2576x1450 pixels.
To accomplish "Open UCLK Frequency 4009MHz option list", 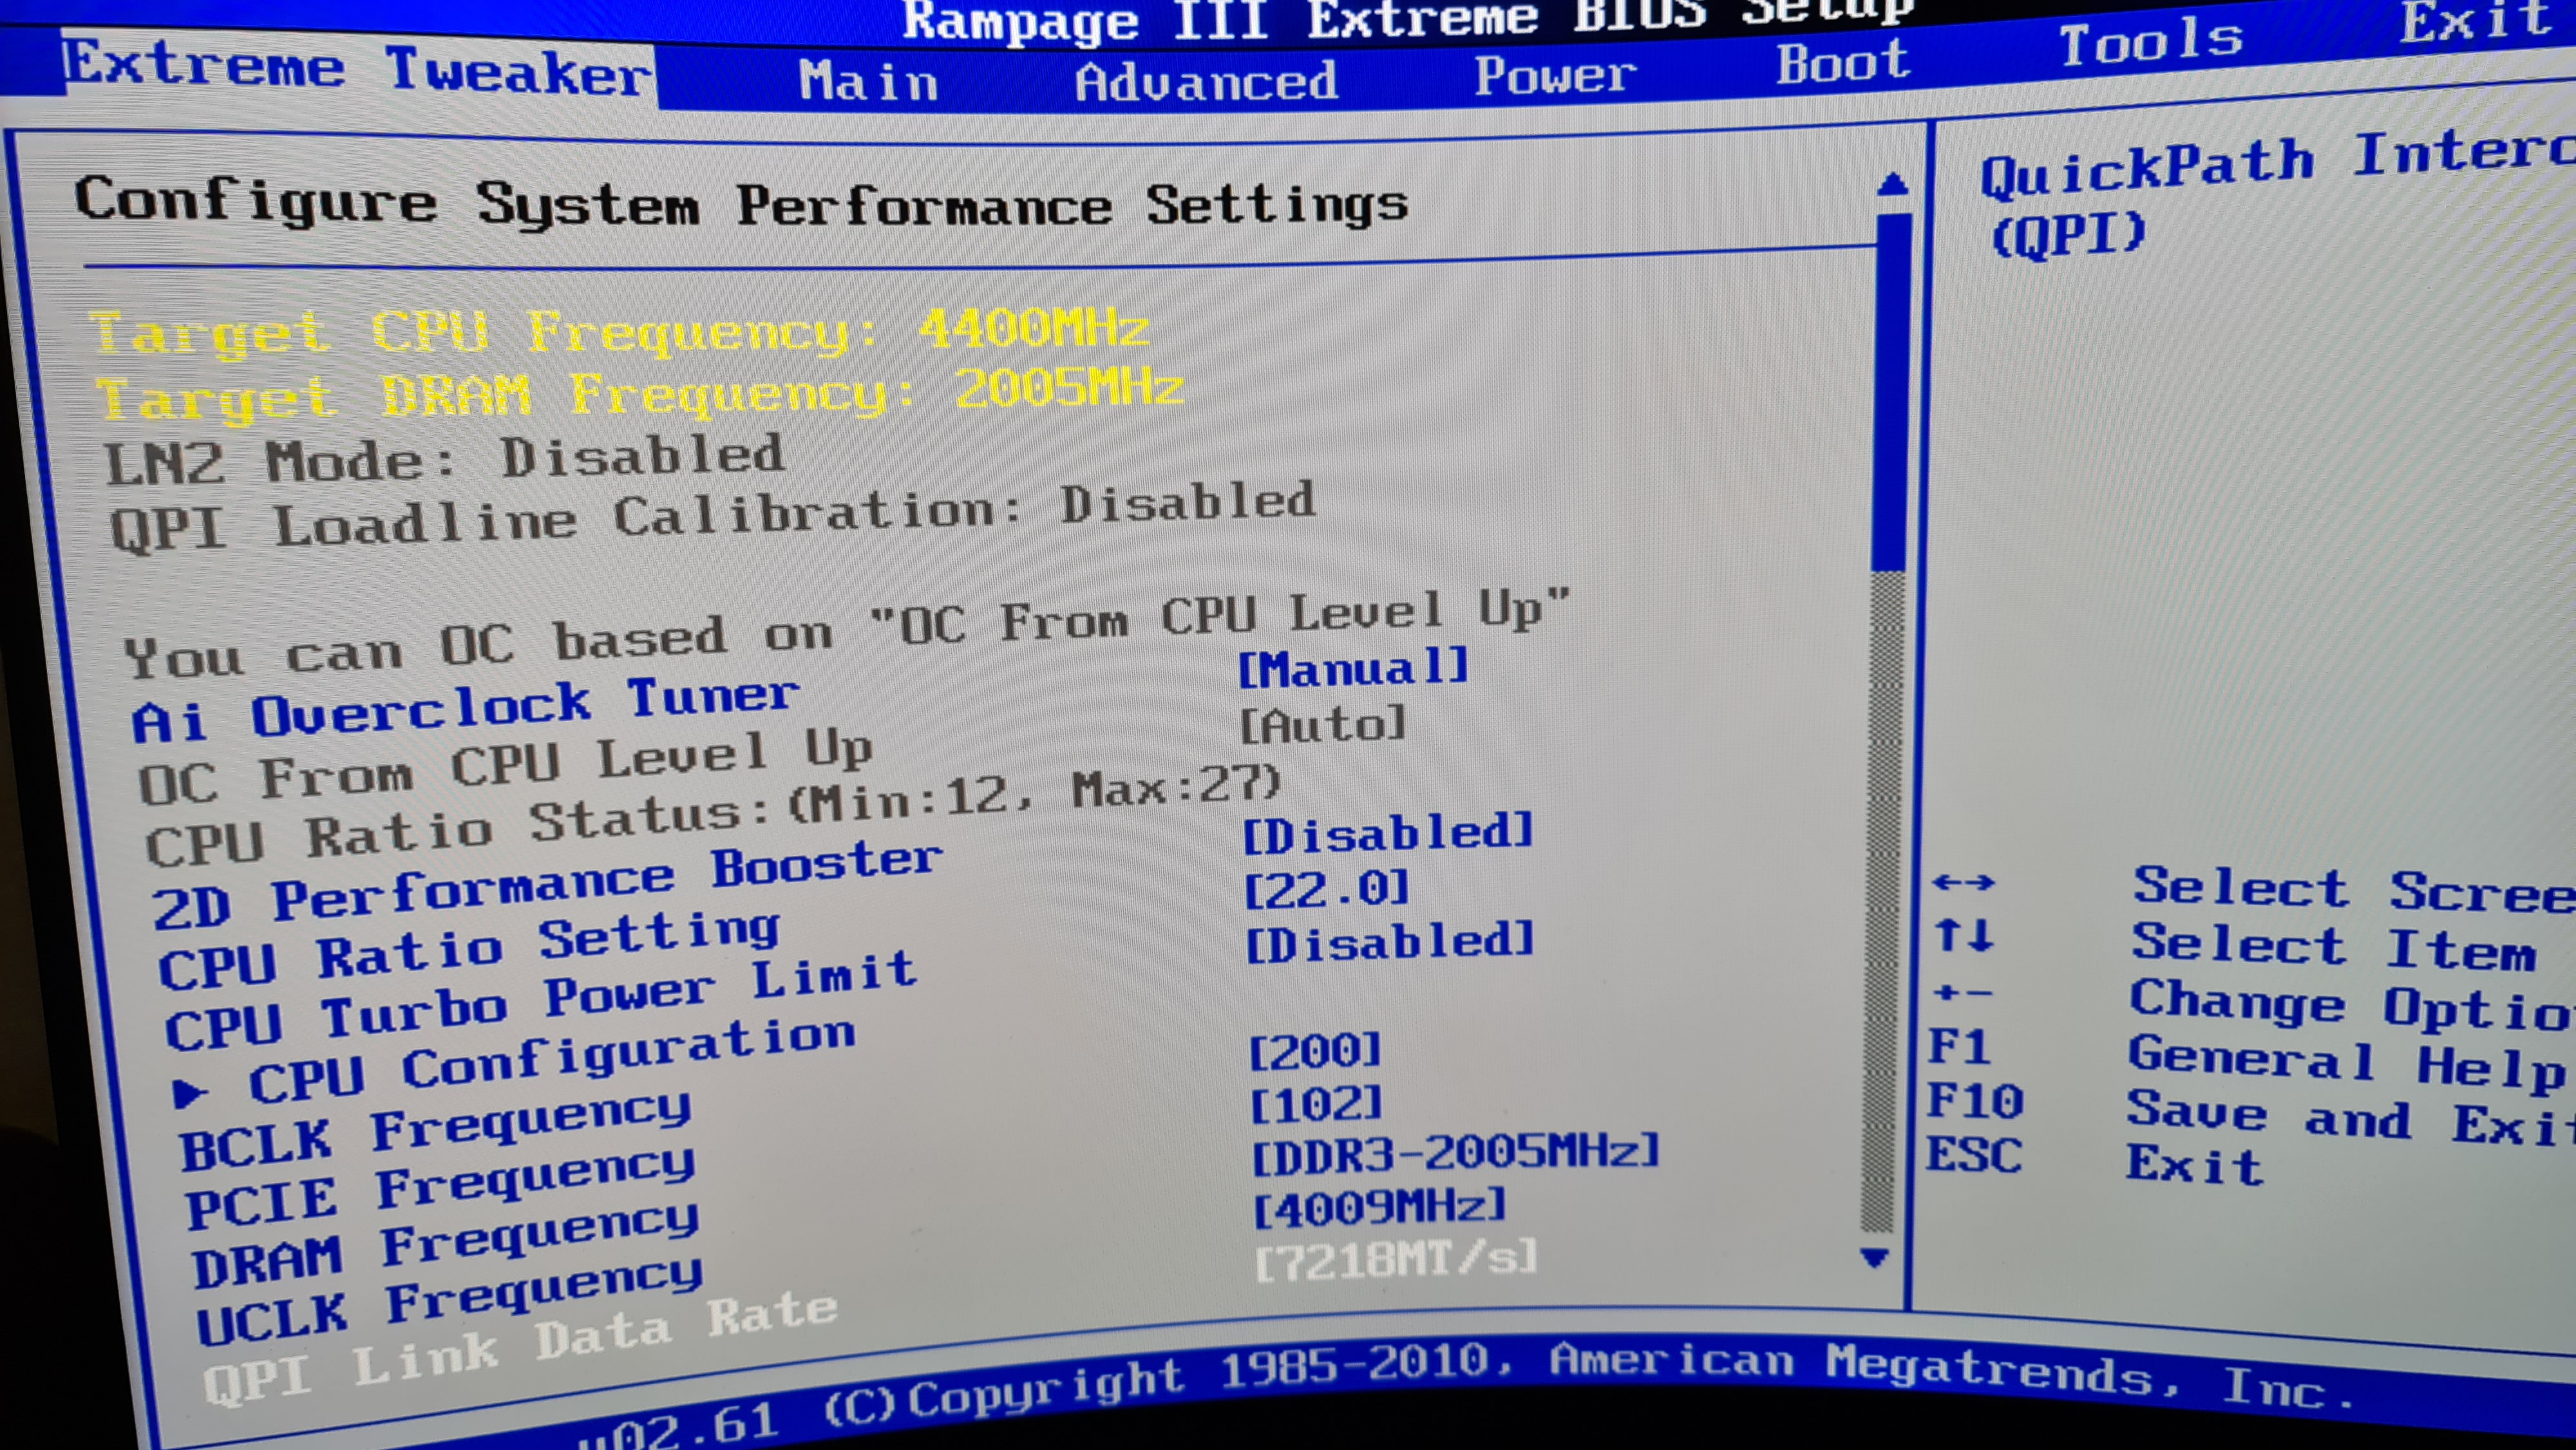I will [x=1379, y=1208].
